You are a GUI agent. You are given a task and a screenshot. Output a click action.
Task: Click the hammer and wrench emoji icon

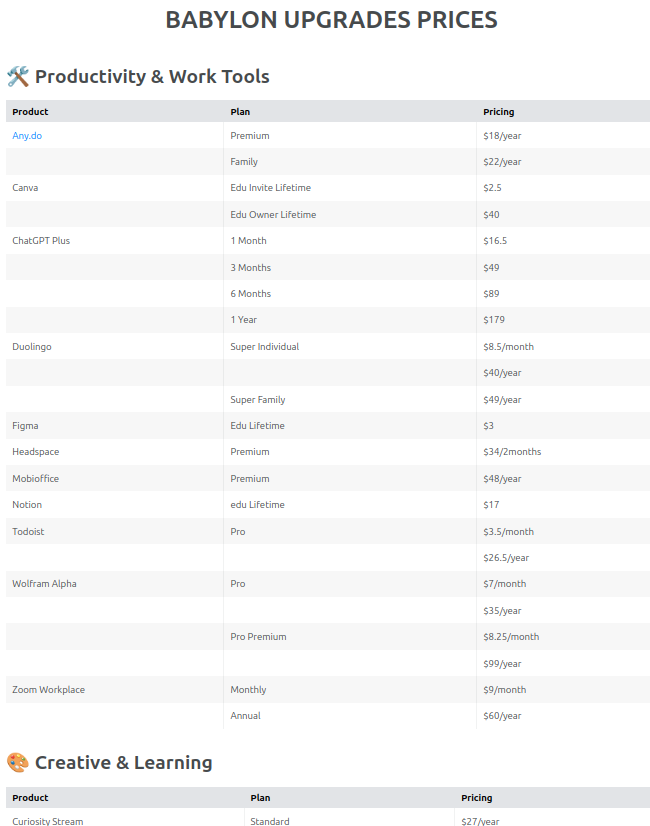[18, 77]
